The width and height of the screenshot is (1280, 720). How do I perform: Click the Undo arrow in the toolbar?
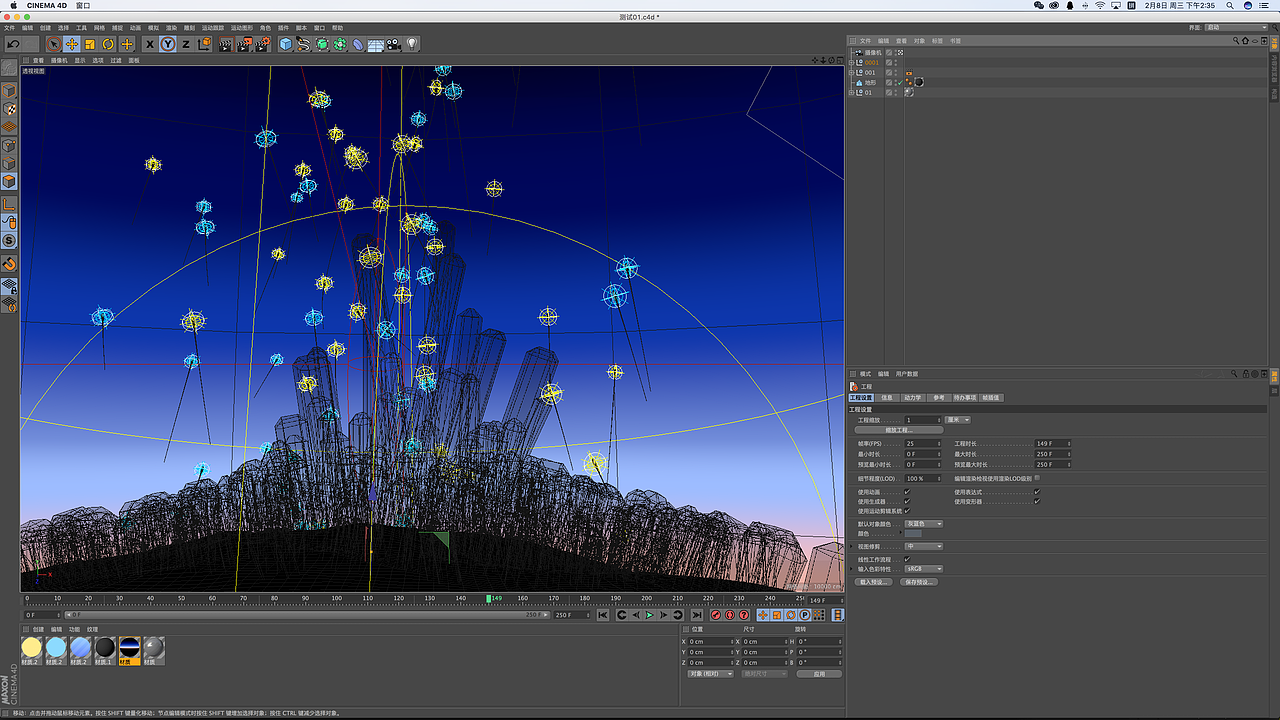pos(13,44)
